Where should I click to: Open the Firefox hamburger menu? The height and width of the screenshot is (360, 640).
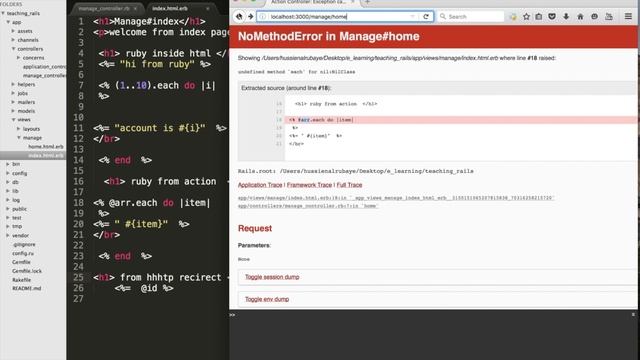coord(628,17)
